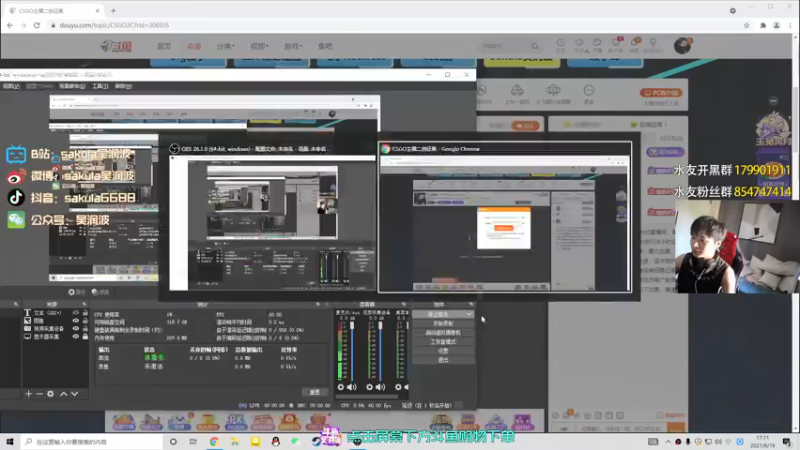The height and width of the screenshot is (450, 800).
Task: Mute the 视频采集设备 mixer channel speaker
Action: pyautogui.click(x=381, y=387)
